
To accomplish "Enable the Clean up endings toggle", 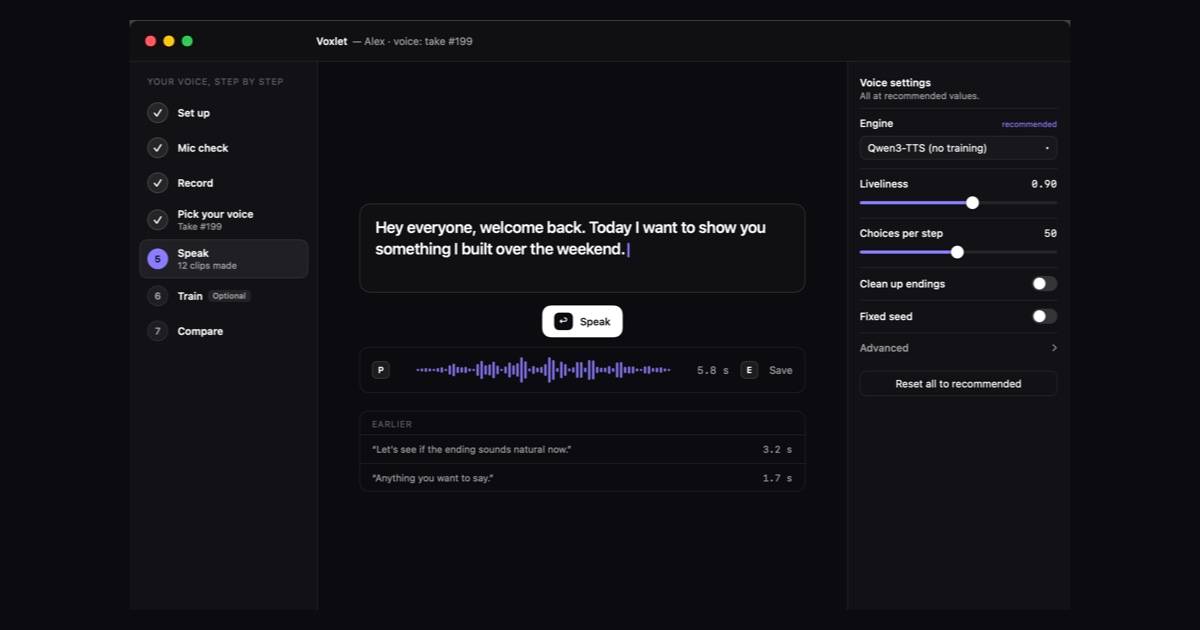I will 1044,284.
